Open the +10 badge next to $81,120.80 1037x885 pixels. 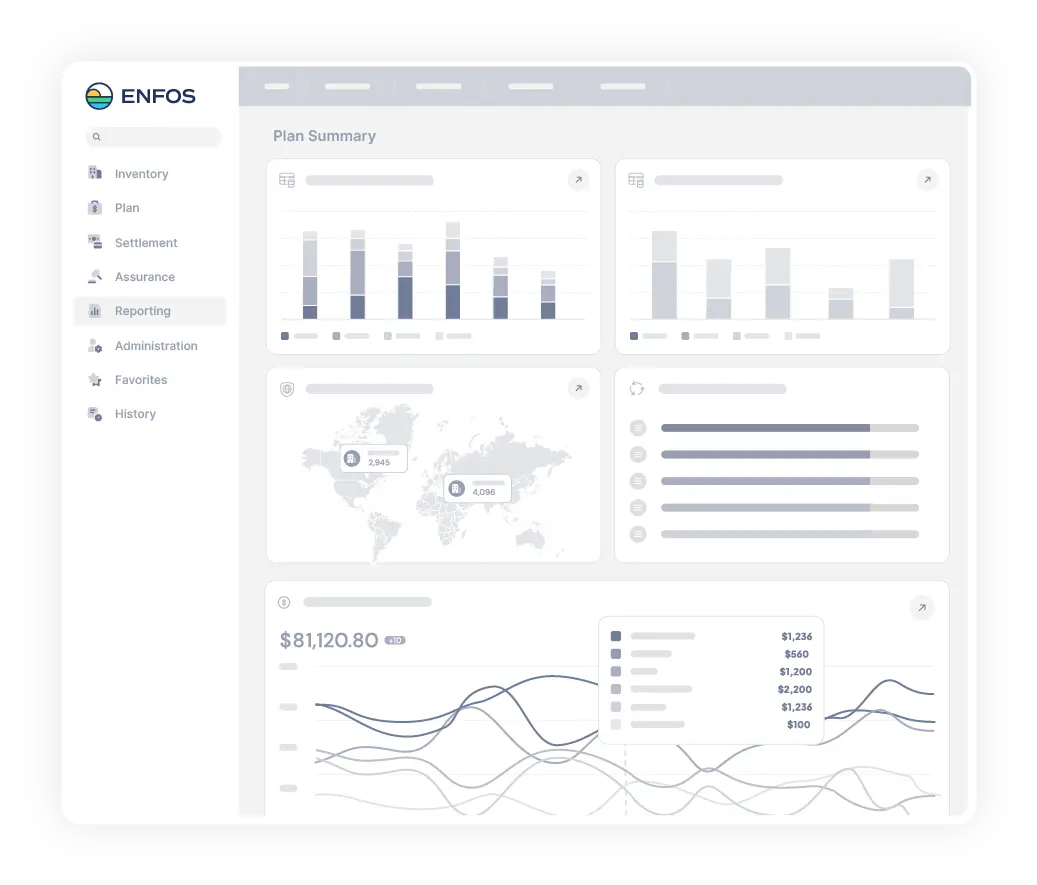[x=396, y=640]
